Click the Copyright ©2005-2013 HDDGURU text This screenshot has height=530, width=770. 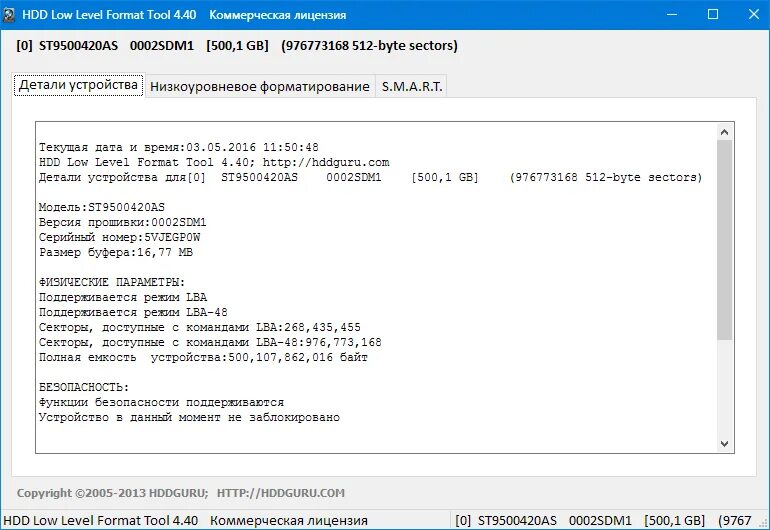coord(112,493)
